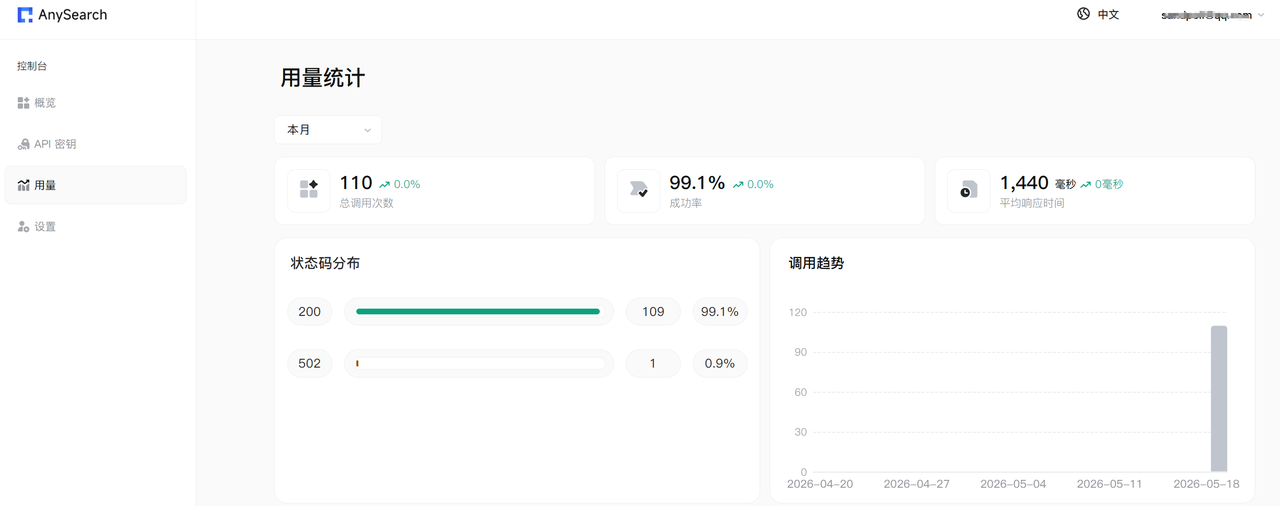Click the 2026-05-18 axis date label

pyautogui.click(x=1206, y=484)
